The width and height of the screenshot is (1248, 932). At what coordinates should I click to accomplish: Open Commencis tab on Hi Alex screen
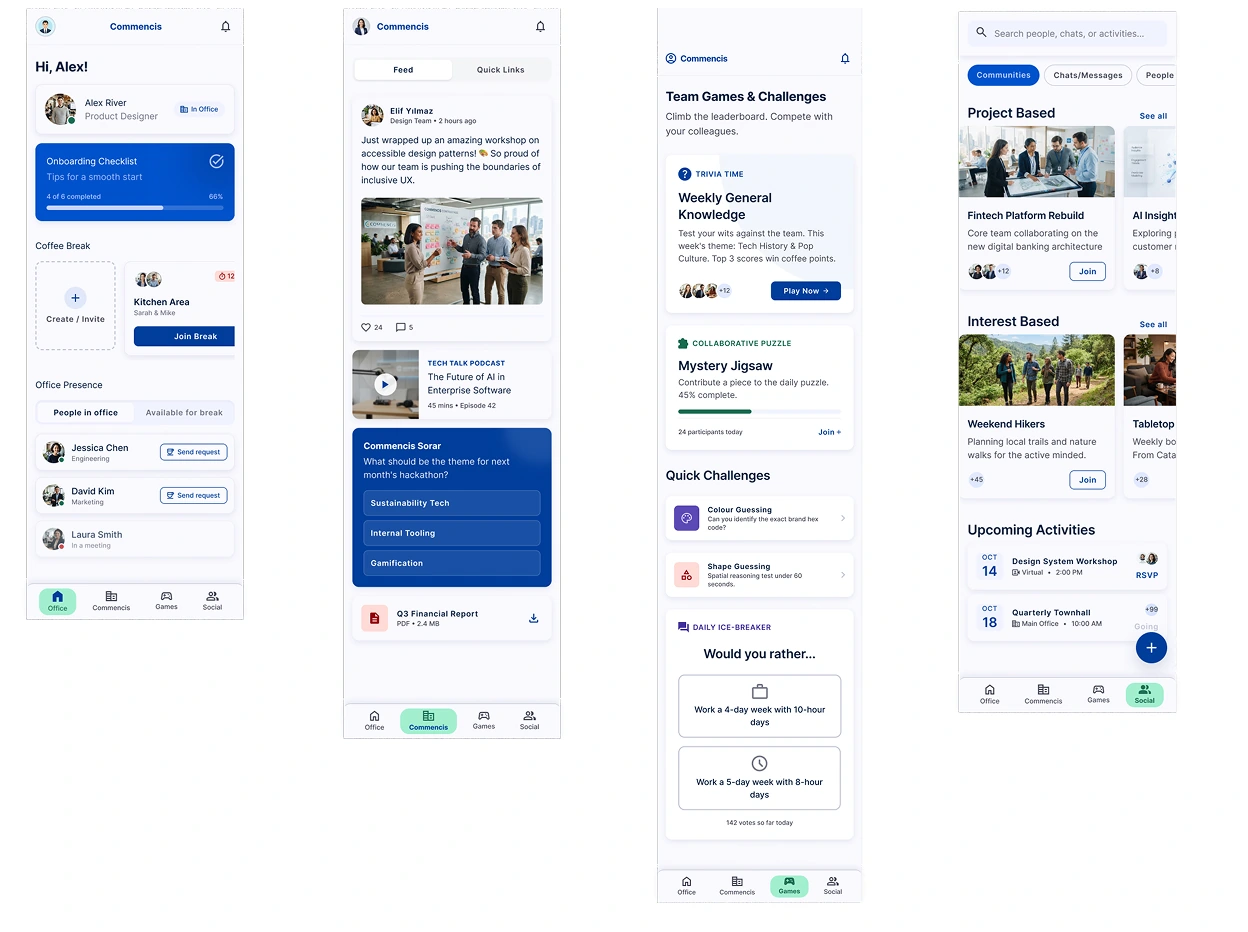coord(111,601)
